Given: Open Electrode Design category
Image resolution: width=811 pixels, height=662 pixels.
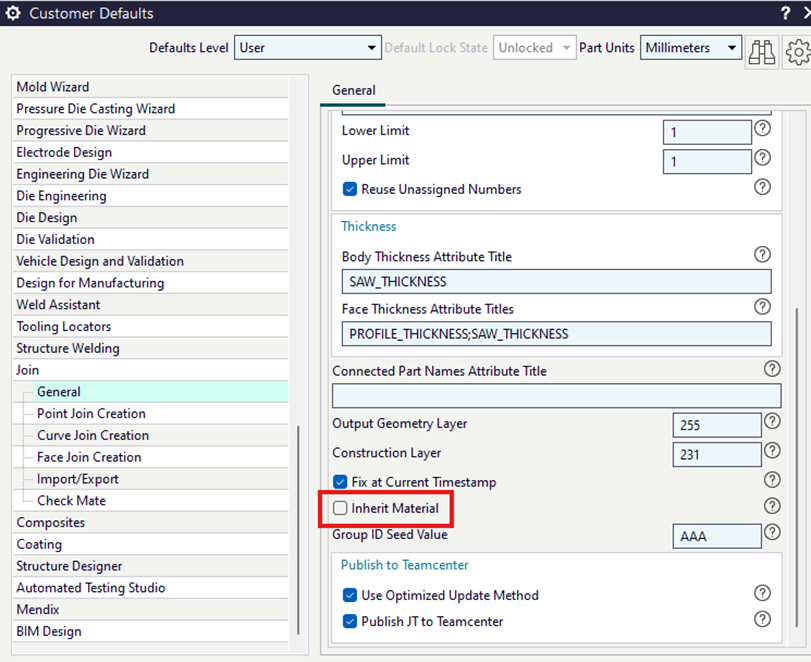Looking at the screenshot, I should [x=151, y=152].
